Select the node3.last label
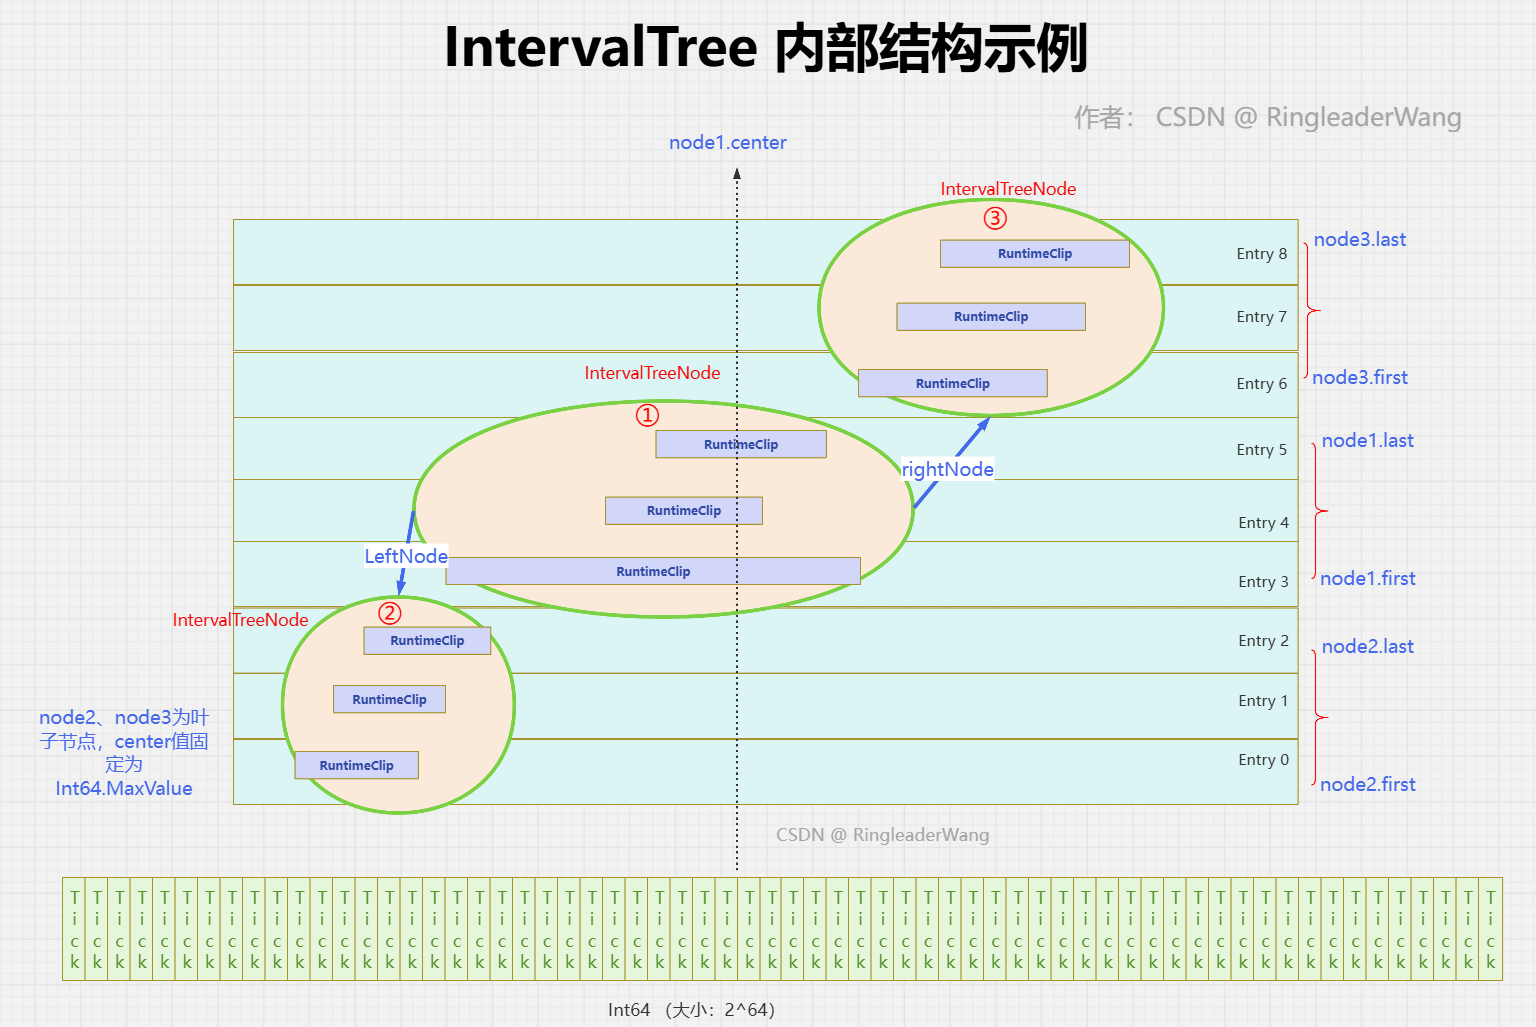The image size is (1536, 1027). pos(1359,239)
